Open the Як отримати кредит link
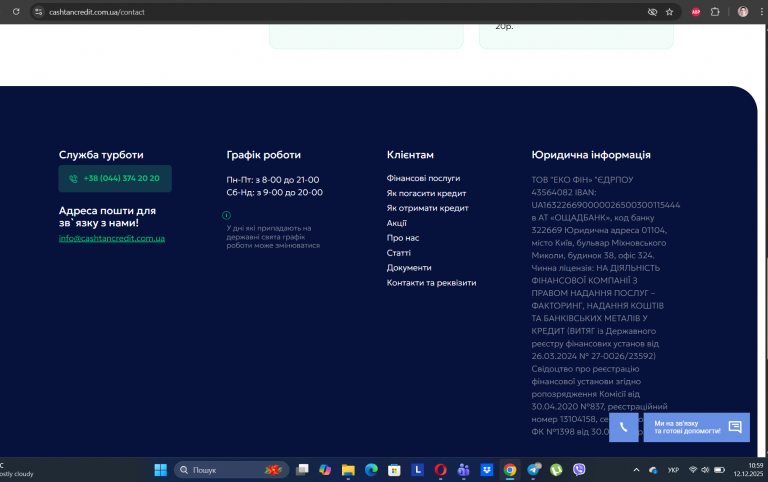Image resolution: width=768 pixels, height=482 pixels. [428, 208]
